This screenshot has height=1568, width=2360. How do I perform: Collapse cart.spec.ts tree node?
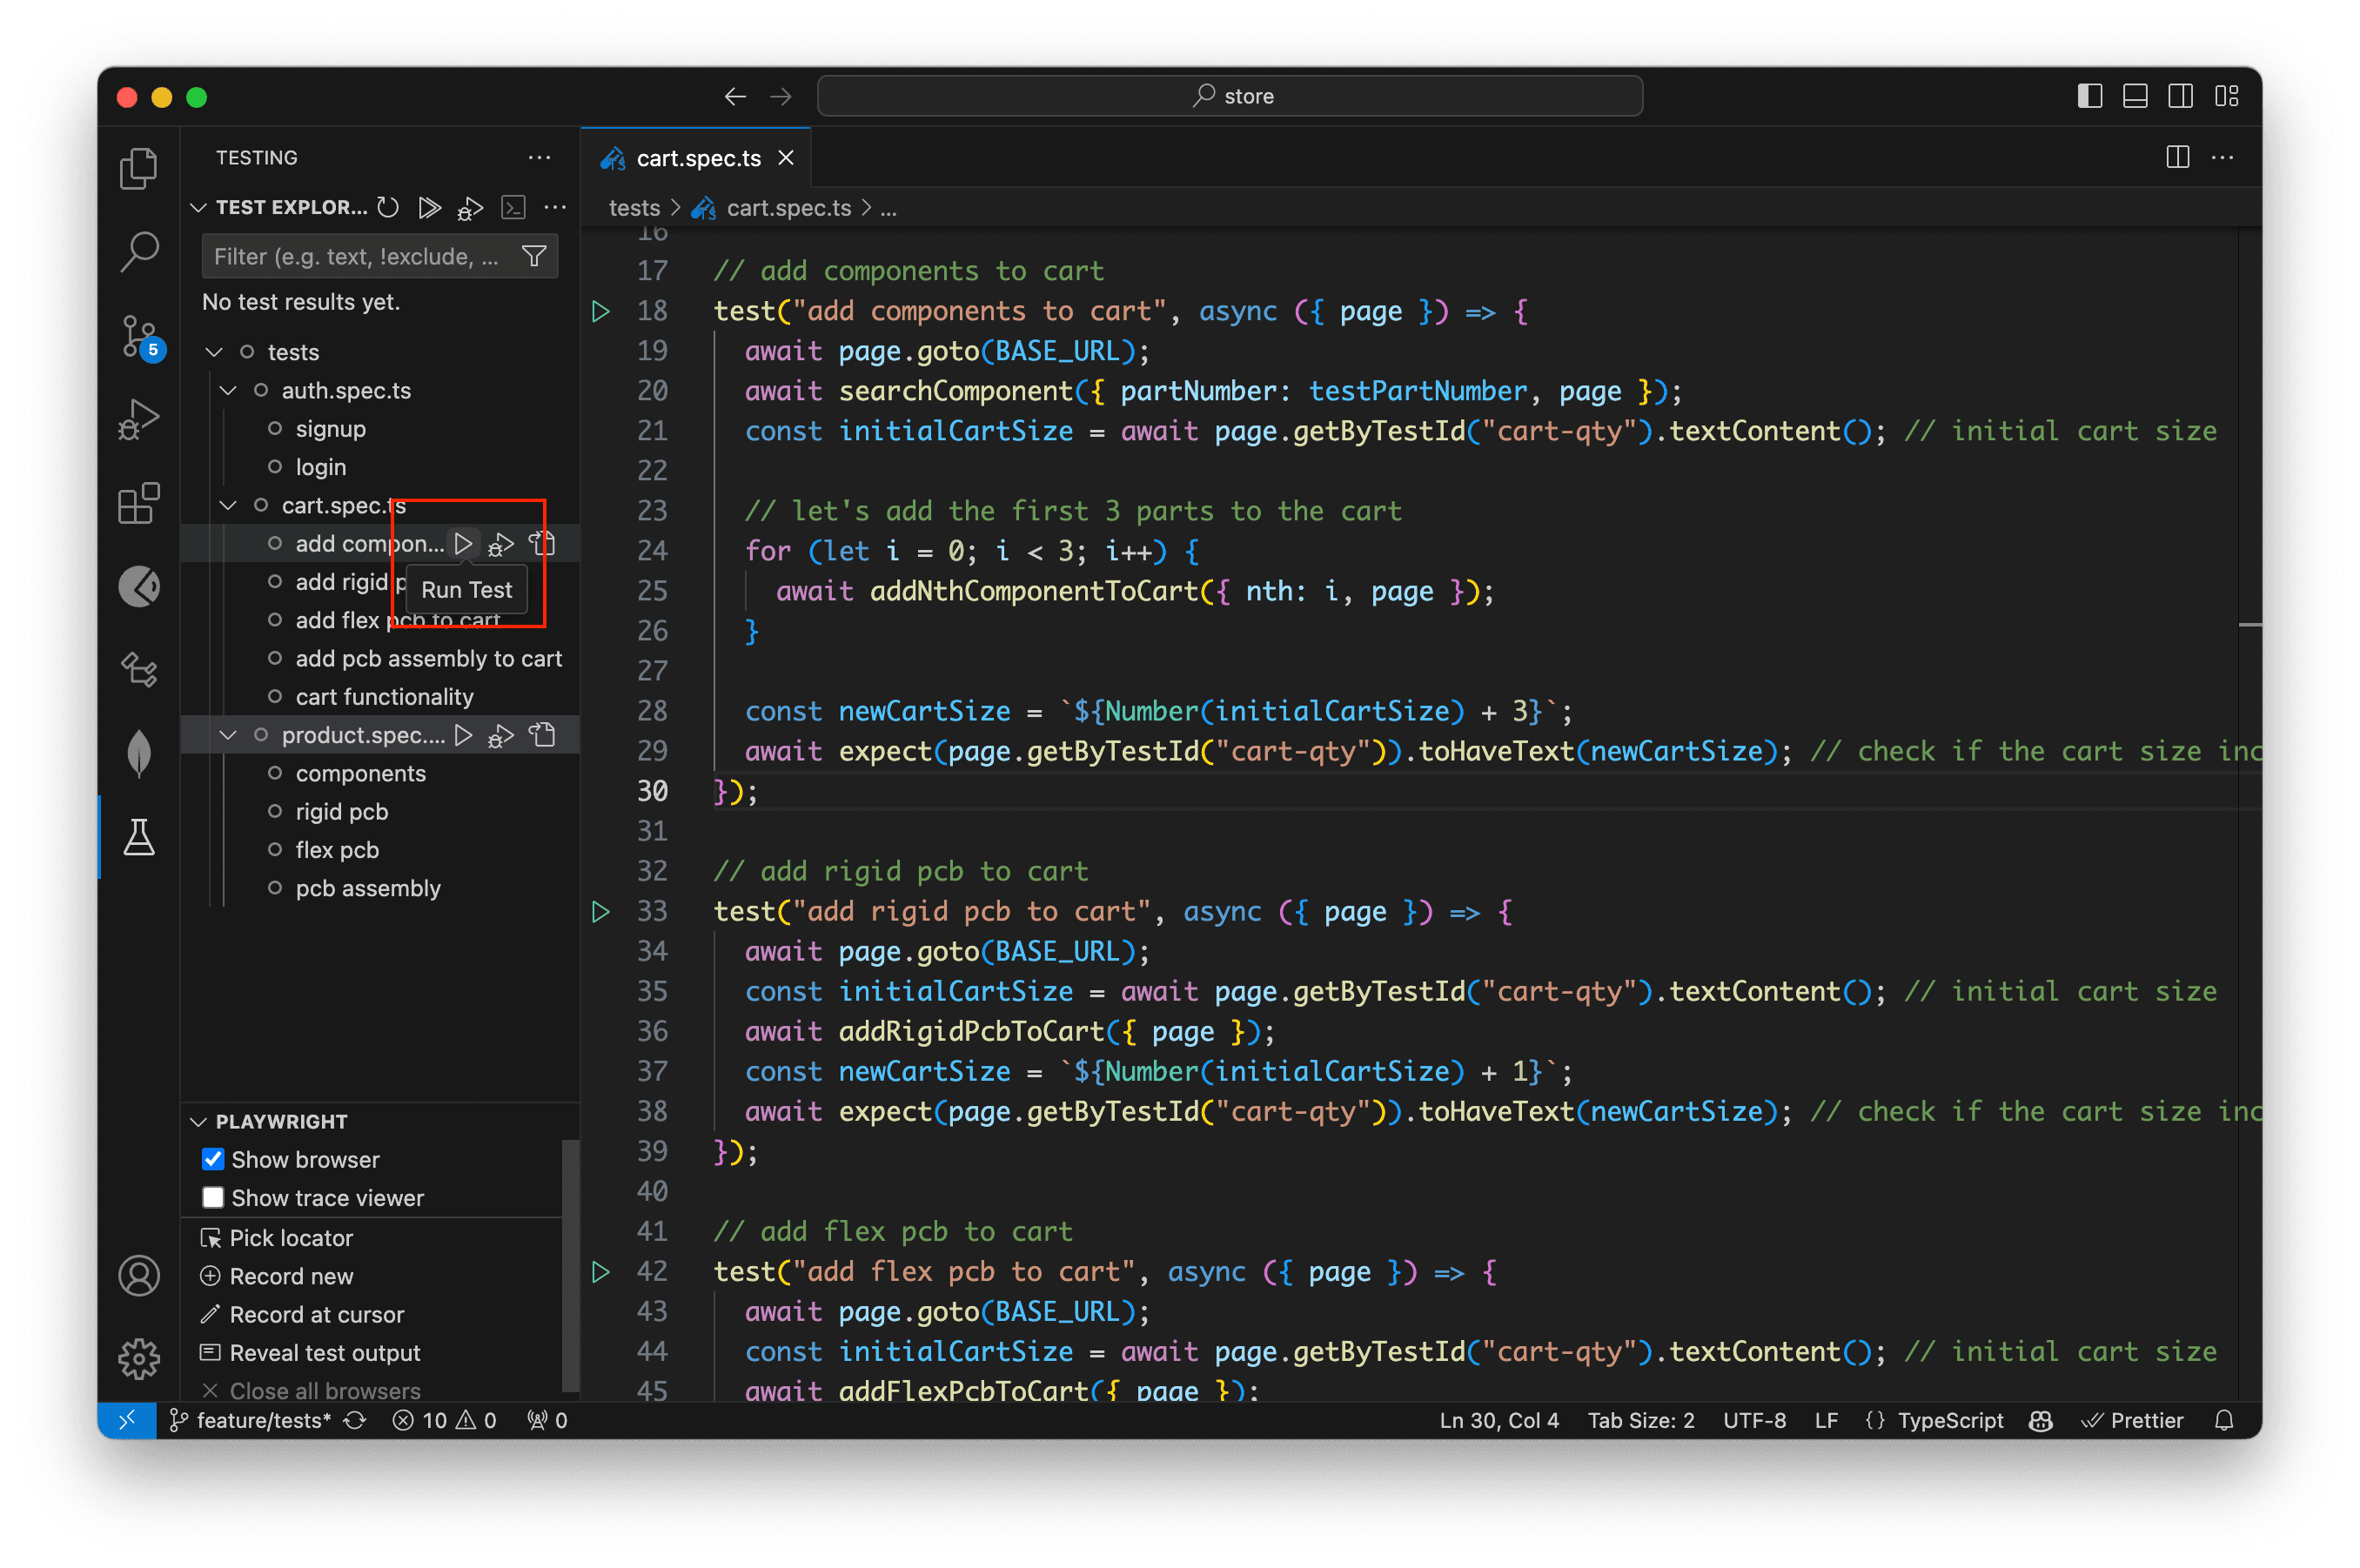point(228,505)
